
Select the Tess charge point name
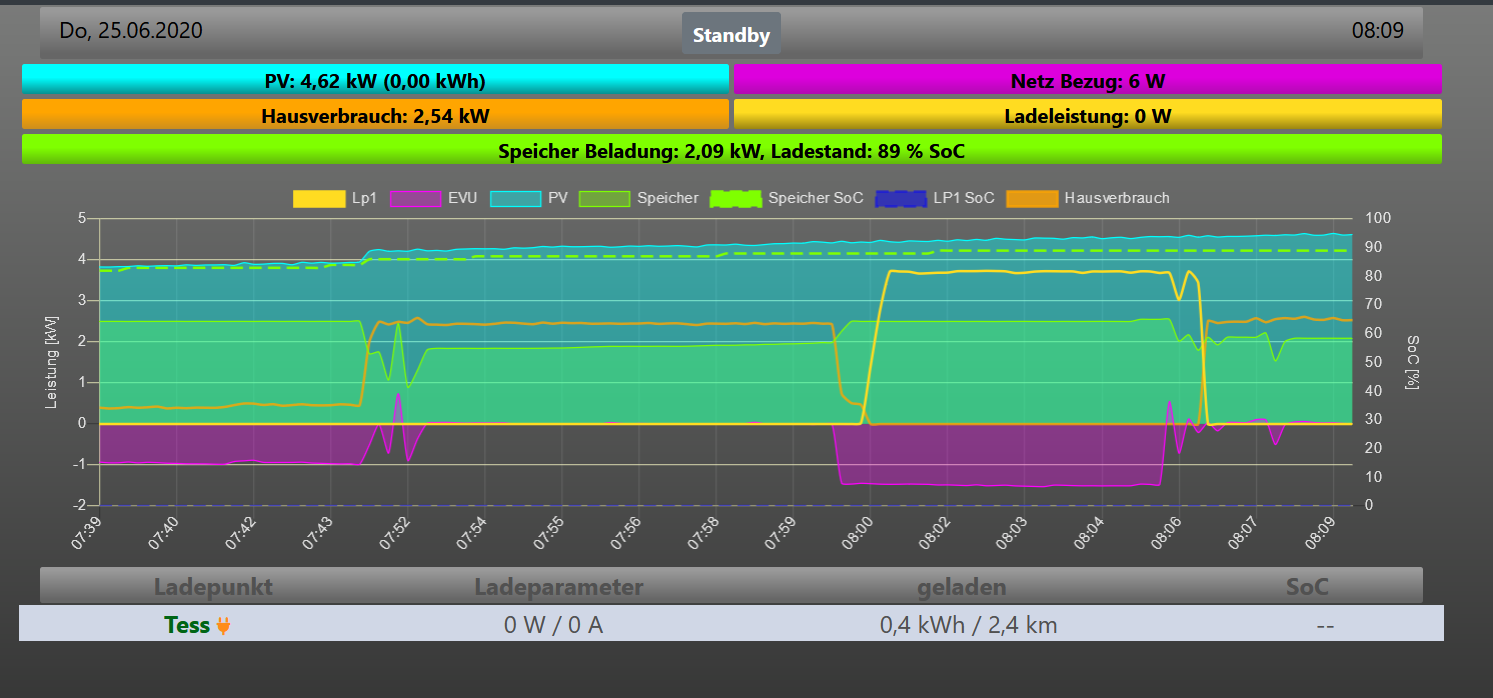click(187, 626)
